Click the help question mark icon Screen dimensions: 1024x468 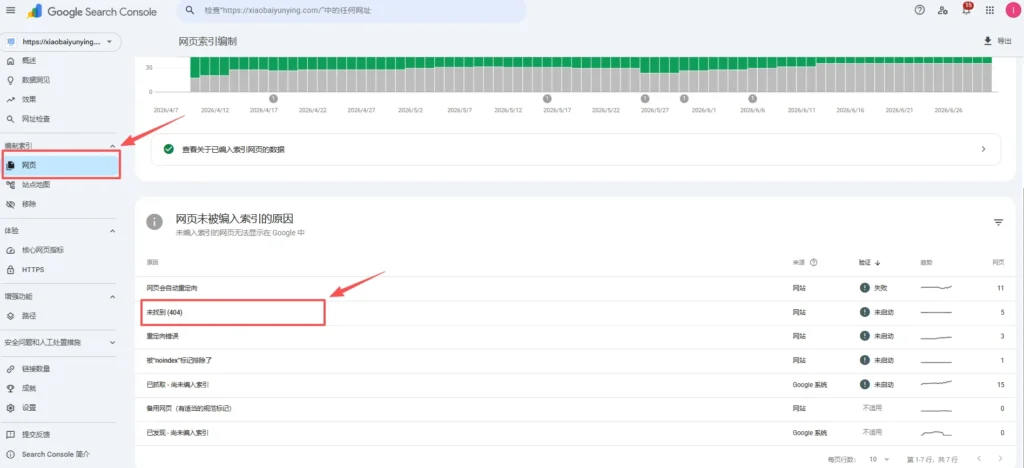(x=920, y=10)
